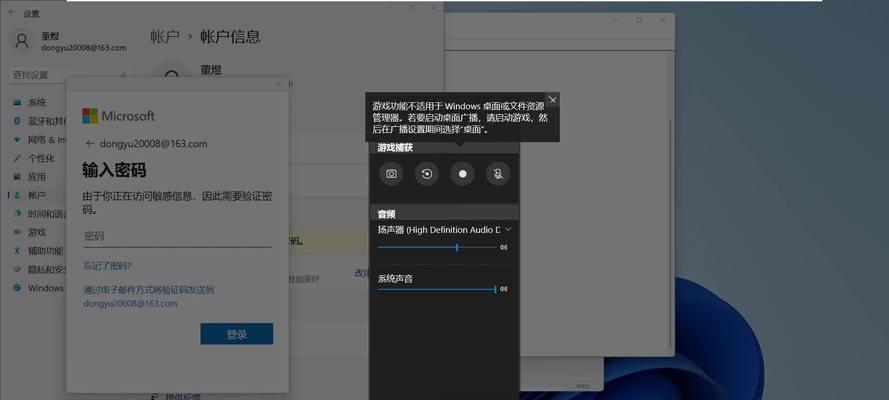Close the Microsoft sign-in dialog
The width and height of the screenshot is (889, 400).
tap(278, 84)
